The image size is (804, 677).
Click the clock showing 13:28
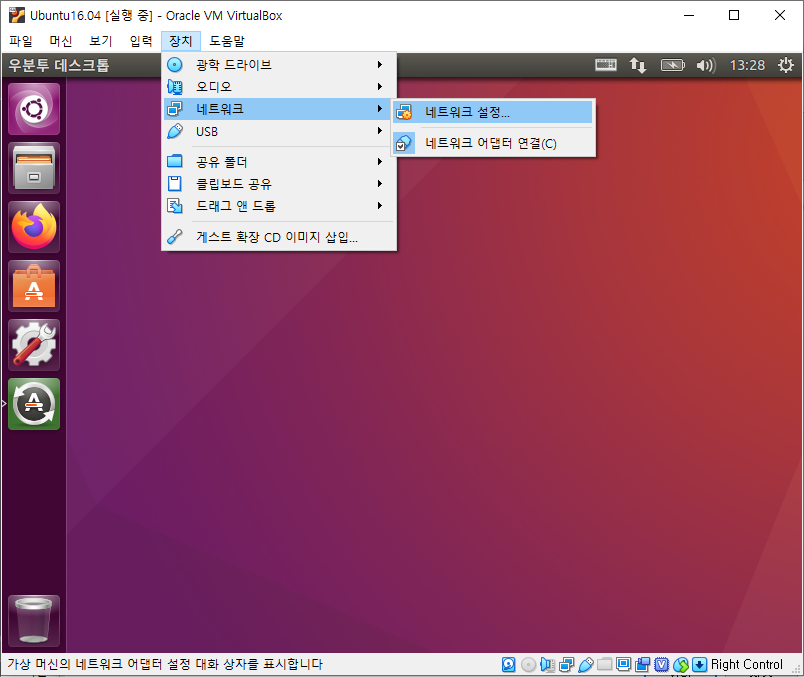click(x=747, y=65)
